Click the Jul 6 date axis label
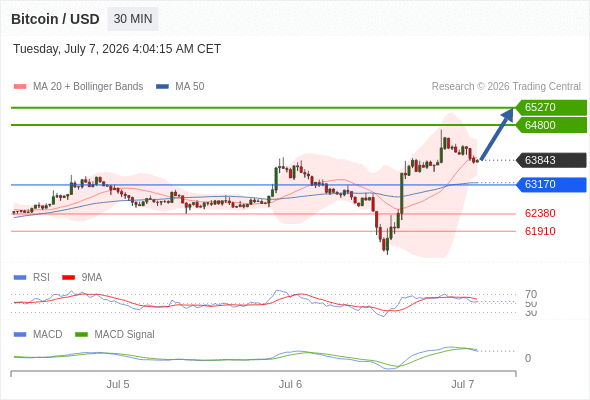This screenshot has height=400, width=590. (x=290, y=384)
